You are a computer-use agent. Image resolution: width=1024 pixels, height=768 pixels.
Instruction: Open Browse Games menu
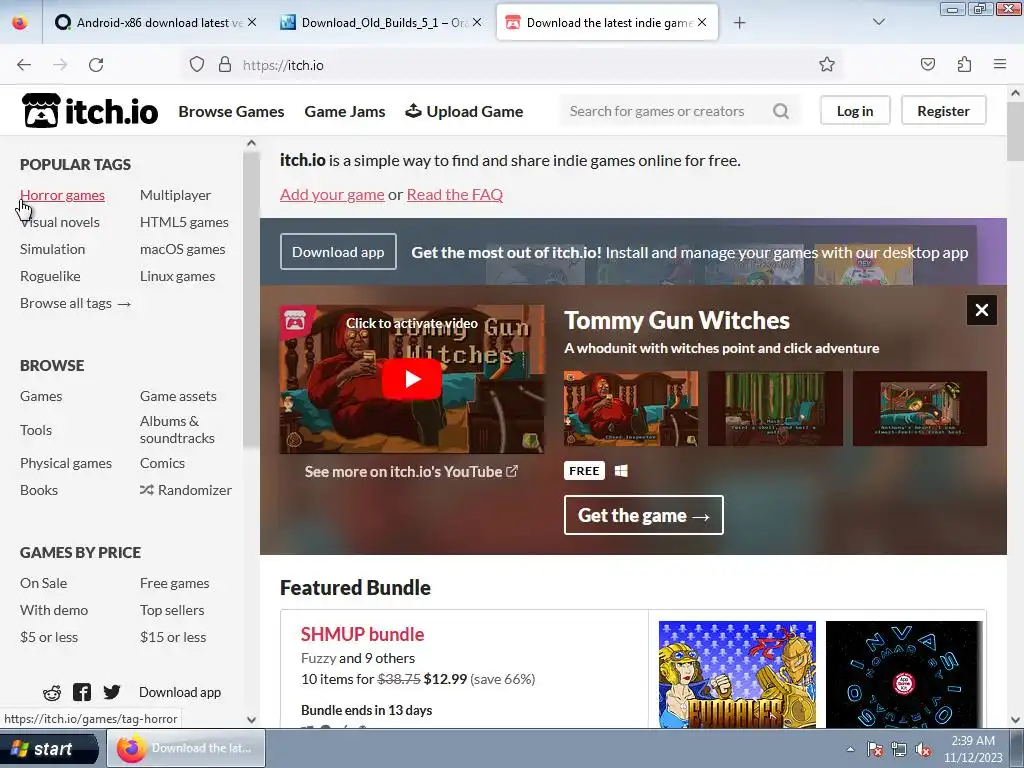coord(231,112)
